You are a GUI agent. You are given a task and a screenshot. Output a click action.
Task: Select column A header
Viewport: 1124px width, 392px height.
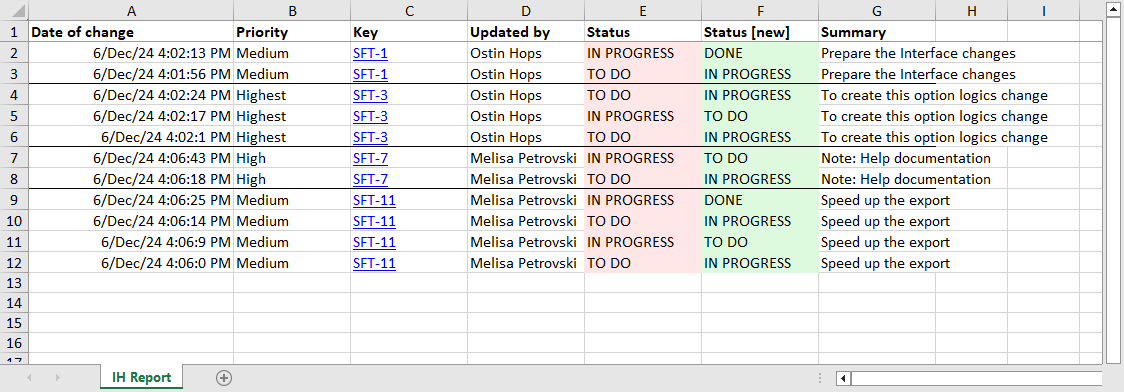click(130, 11)
